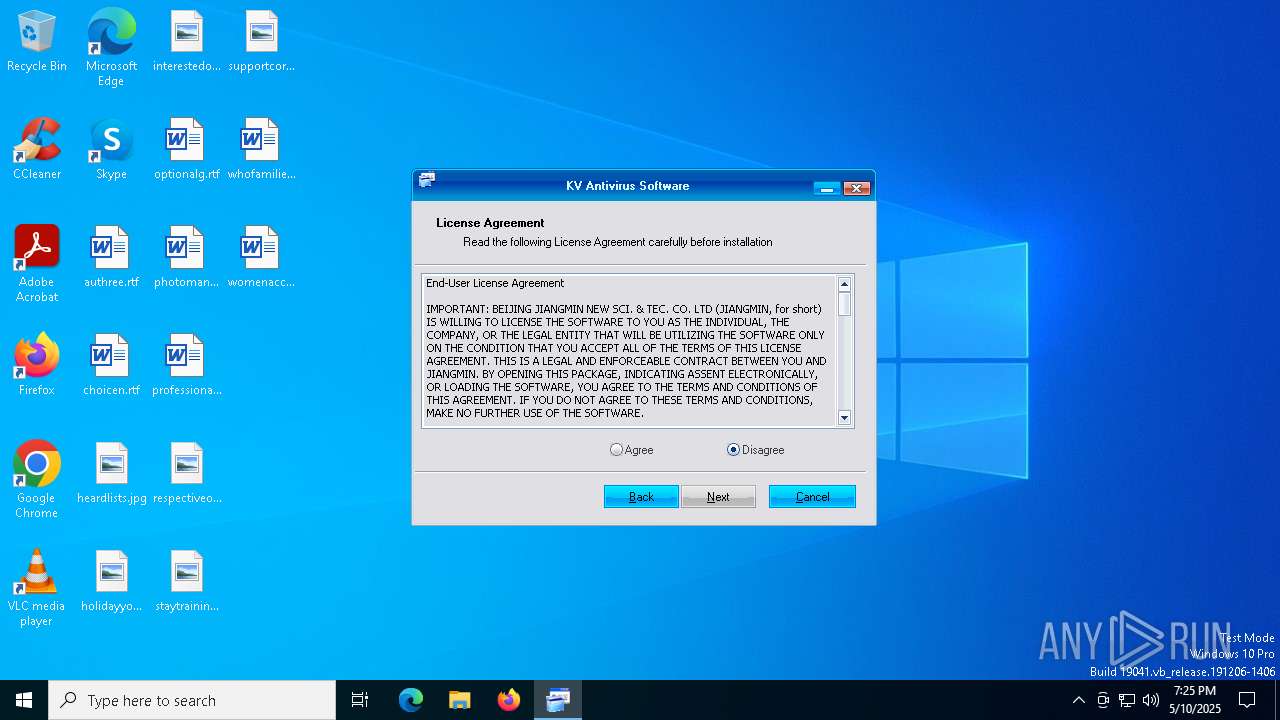Screen dimensions: 1280x720
Task: Open the Recycle Bin desktop icon
Action: 37,42
